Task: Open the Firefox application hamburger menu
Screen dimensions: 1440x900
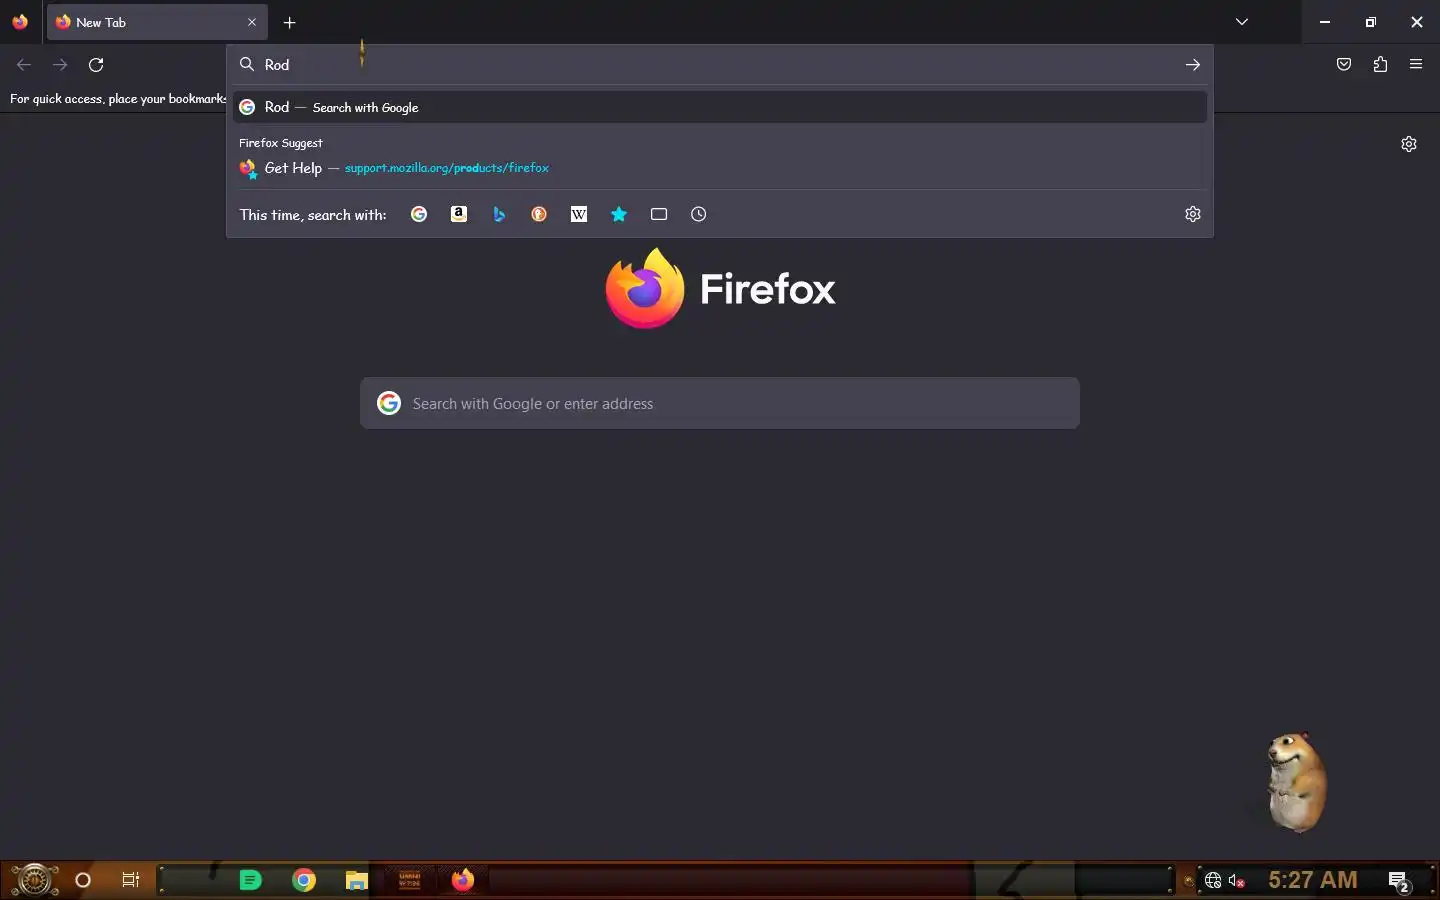Action: (1416, 65)
